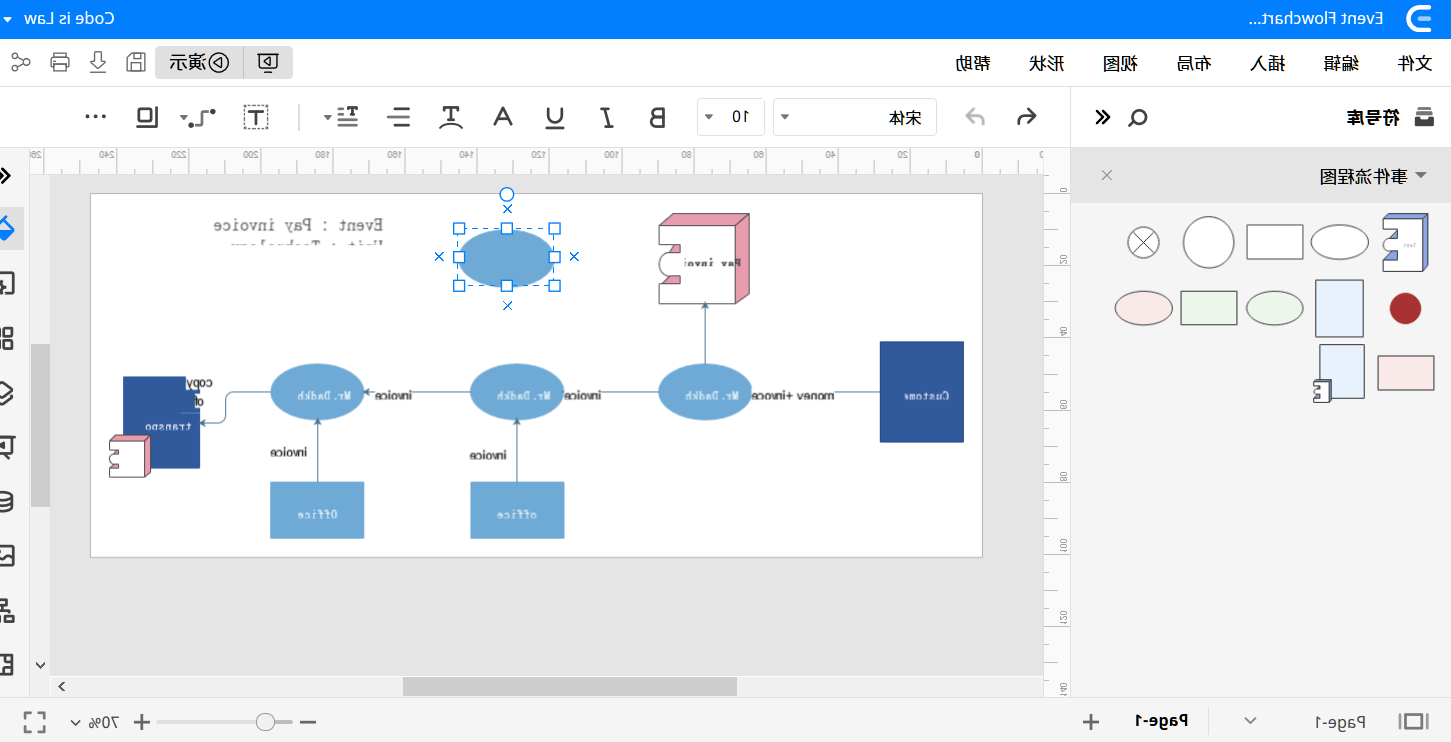This screenshot has height=742, width=1451.
Task: Open the font size 10 dropdown
Action: (731, 117)
